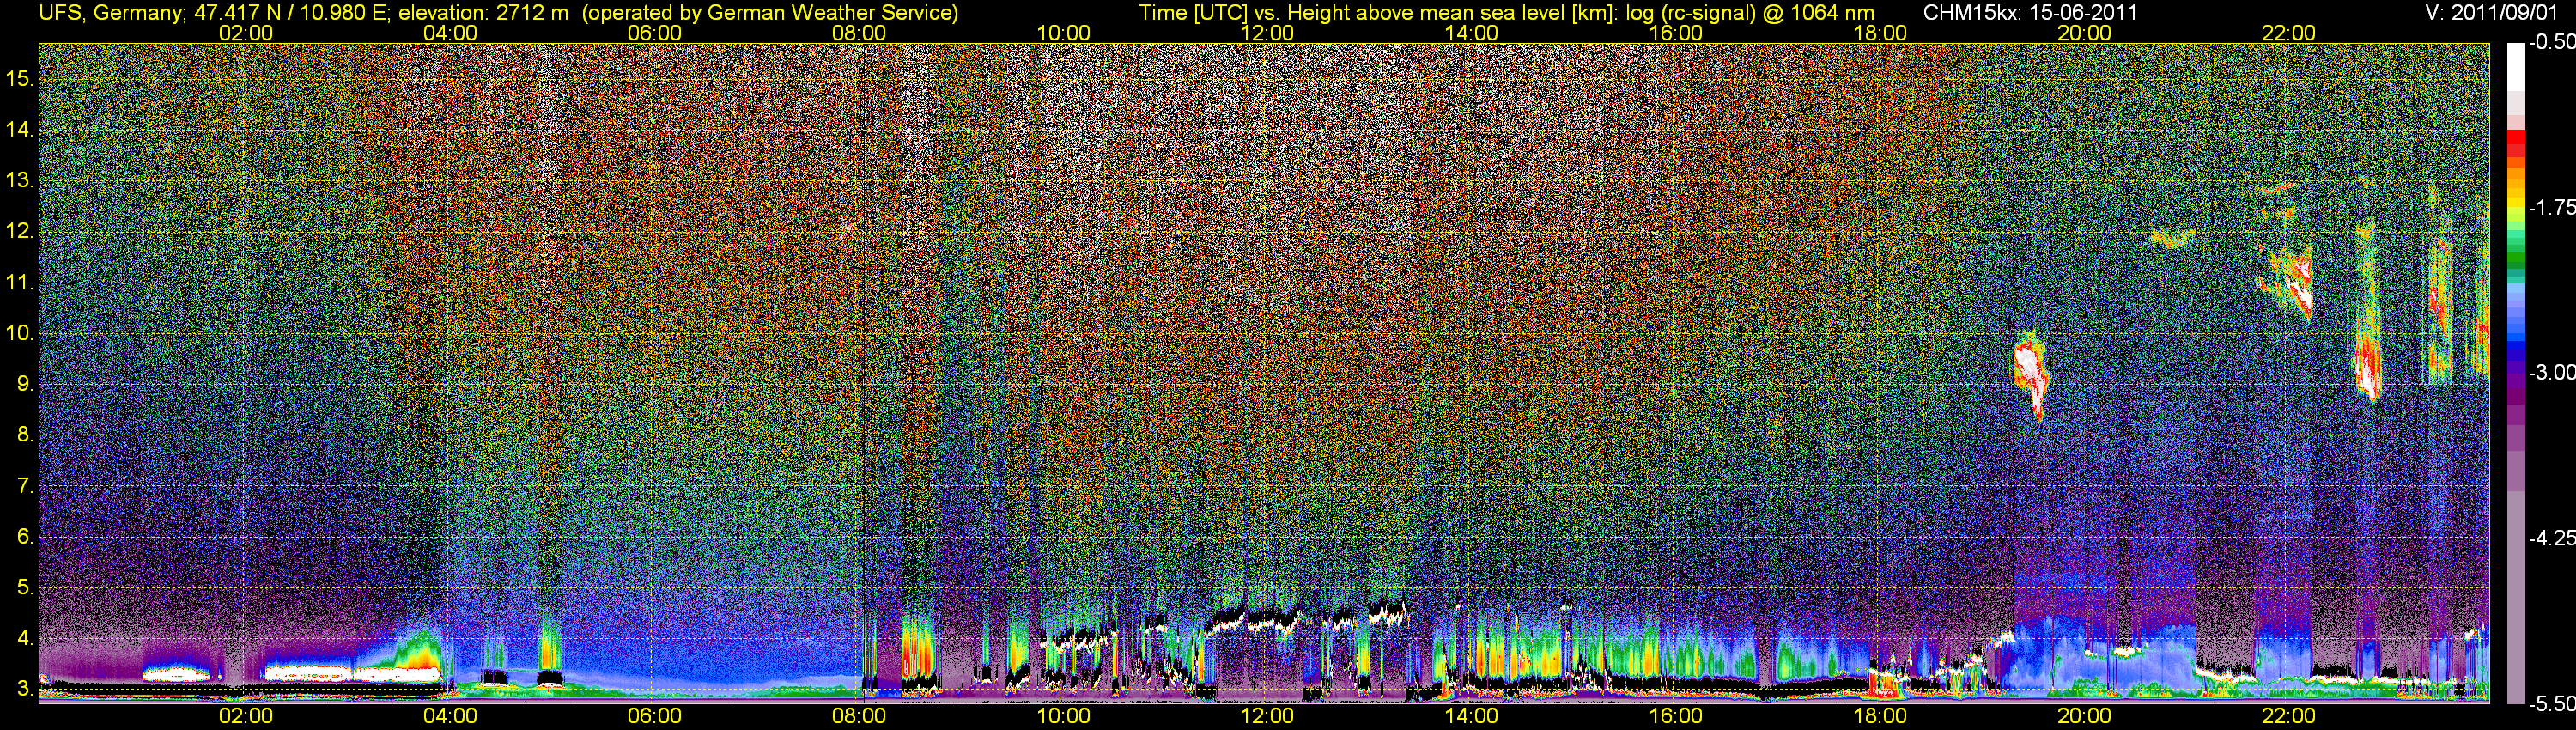Viewport: 2576px width, 730px height.
Task: Click the 12:00 label on top time axis
Action: 1267,33
